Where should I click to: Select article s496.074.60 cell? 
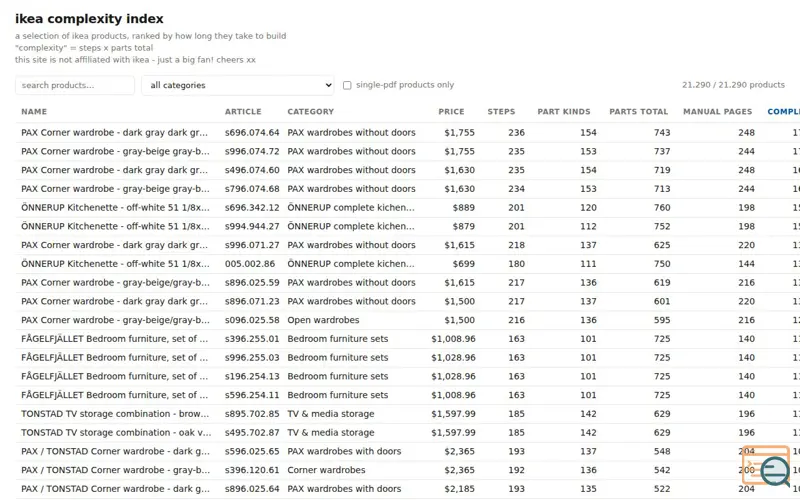click(252, 170)
